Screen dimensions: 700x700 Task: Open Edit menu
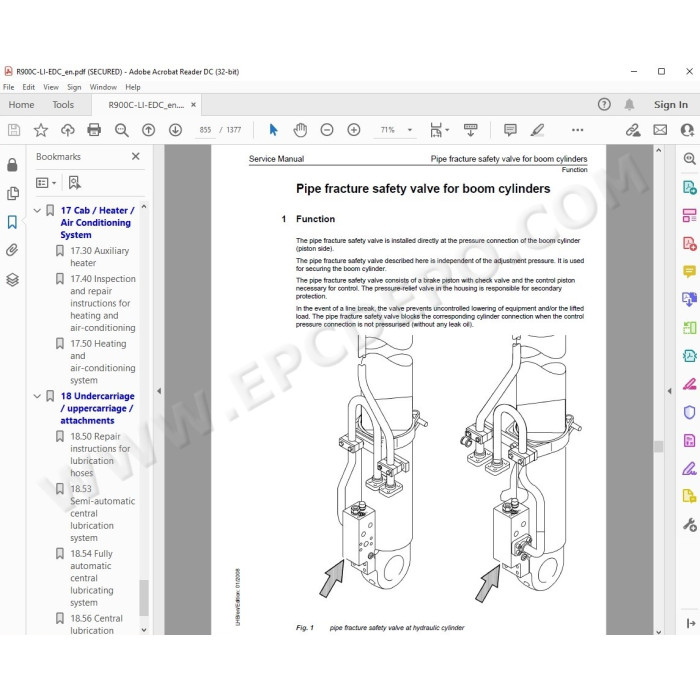pyautogui.click(x=29, y=87)
